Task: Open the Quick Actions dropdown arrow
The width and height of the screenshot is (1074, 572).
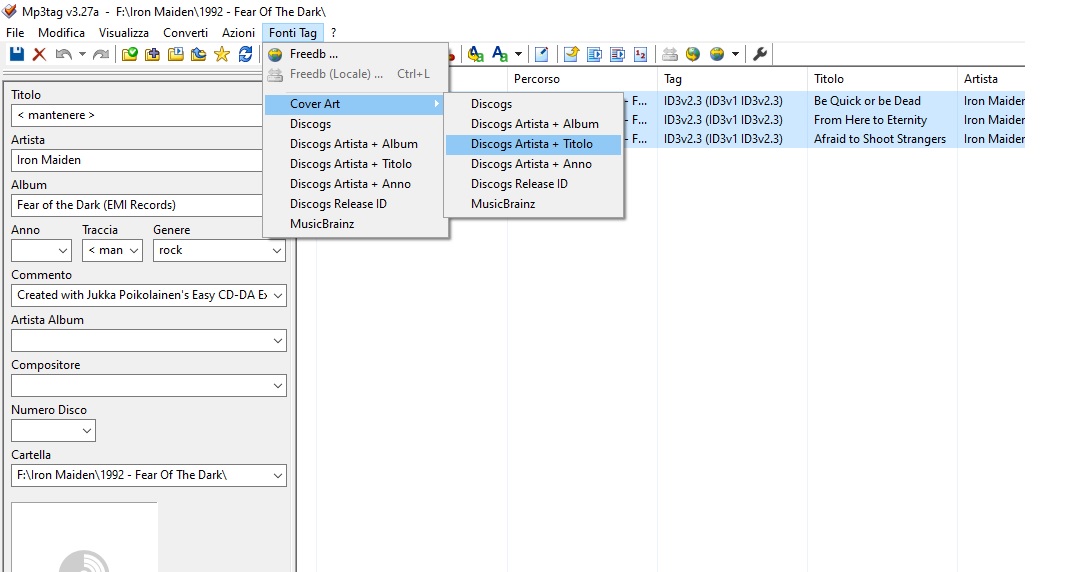Action: [x=519, y=54]
